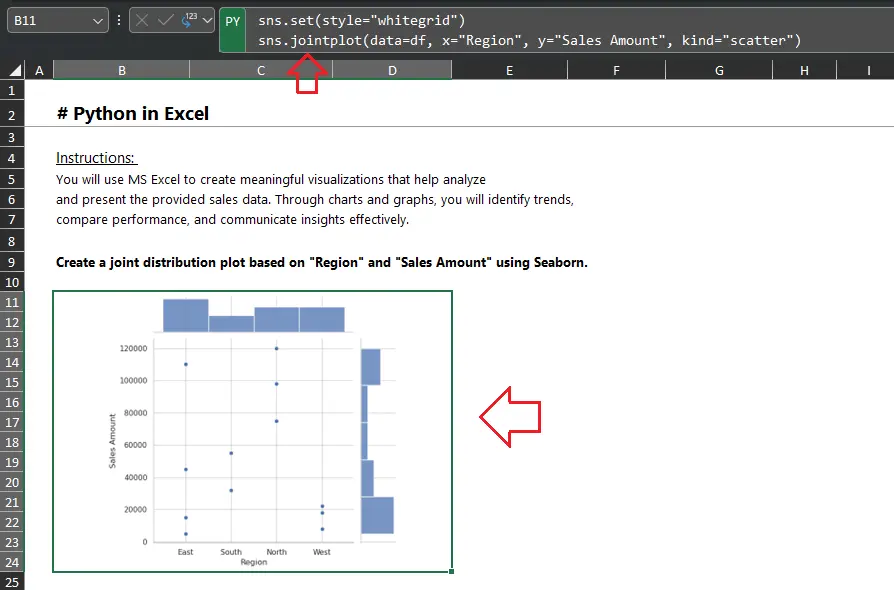Select column E header
The width and height of the screenshot is (894, 590).
tap(509, 70)
